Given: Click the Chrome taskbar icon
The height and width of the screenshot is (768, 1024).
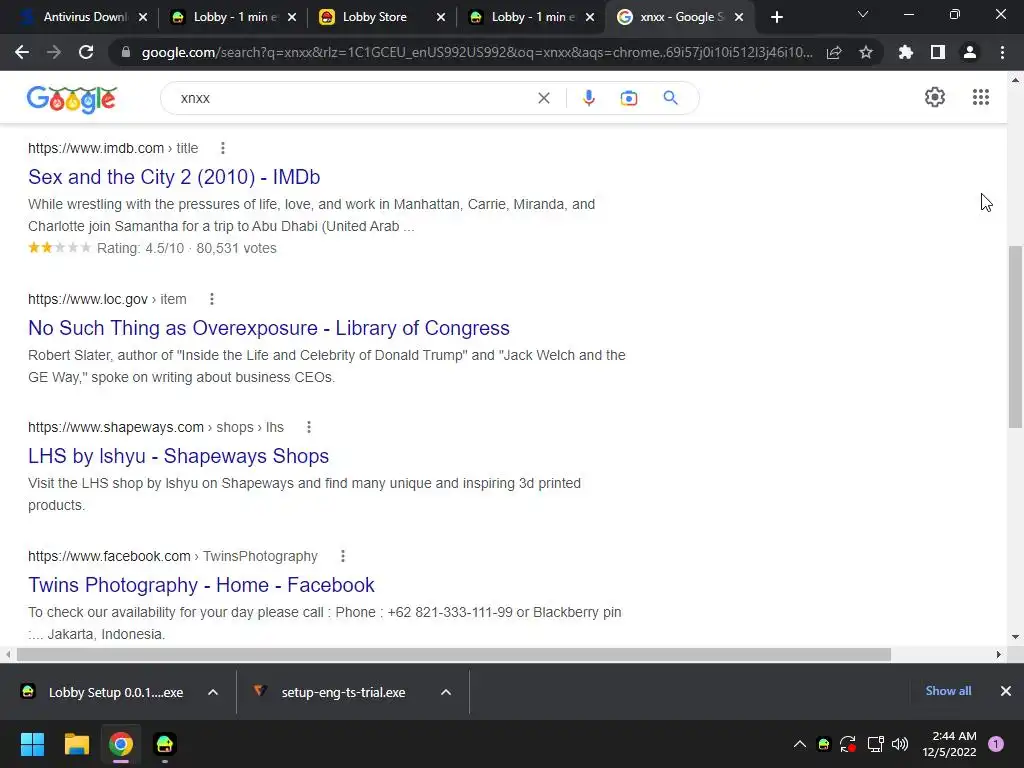Looking at the screenshot, I should [121, 744].
